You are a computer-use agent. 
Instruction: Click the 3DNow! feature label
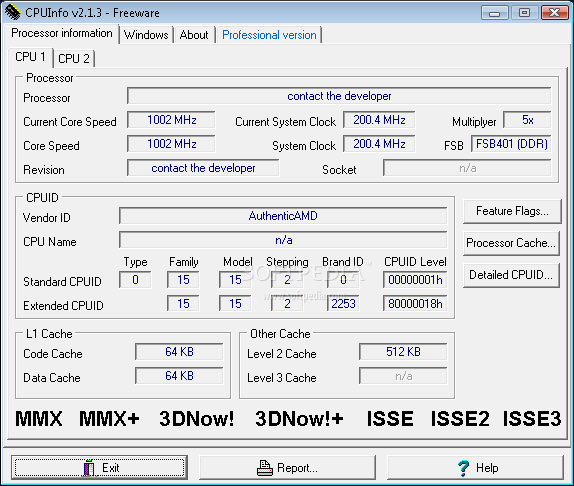click(197, 419)
